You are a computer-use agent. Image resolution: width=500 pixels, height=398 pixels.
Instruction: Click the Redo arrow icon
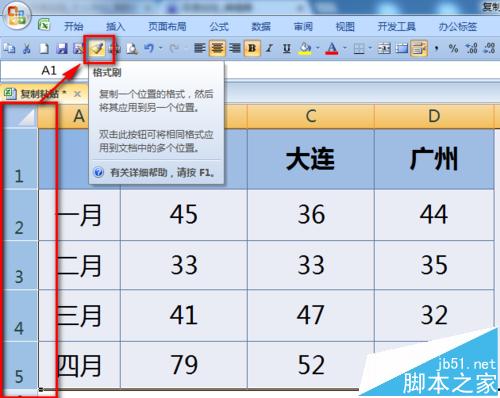[174, 49]
